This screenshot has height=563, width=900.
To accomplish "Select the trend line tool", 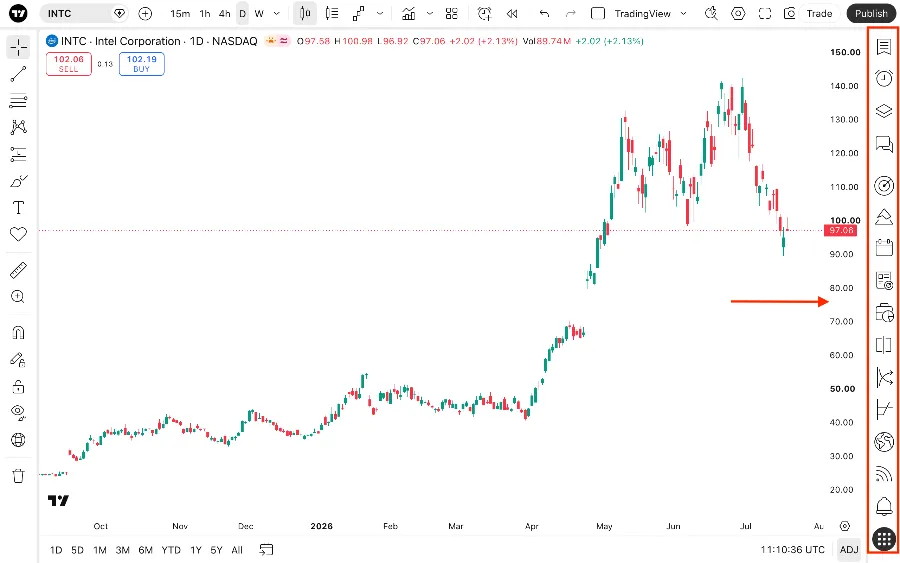I will [18, 74].
